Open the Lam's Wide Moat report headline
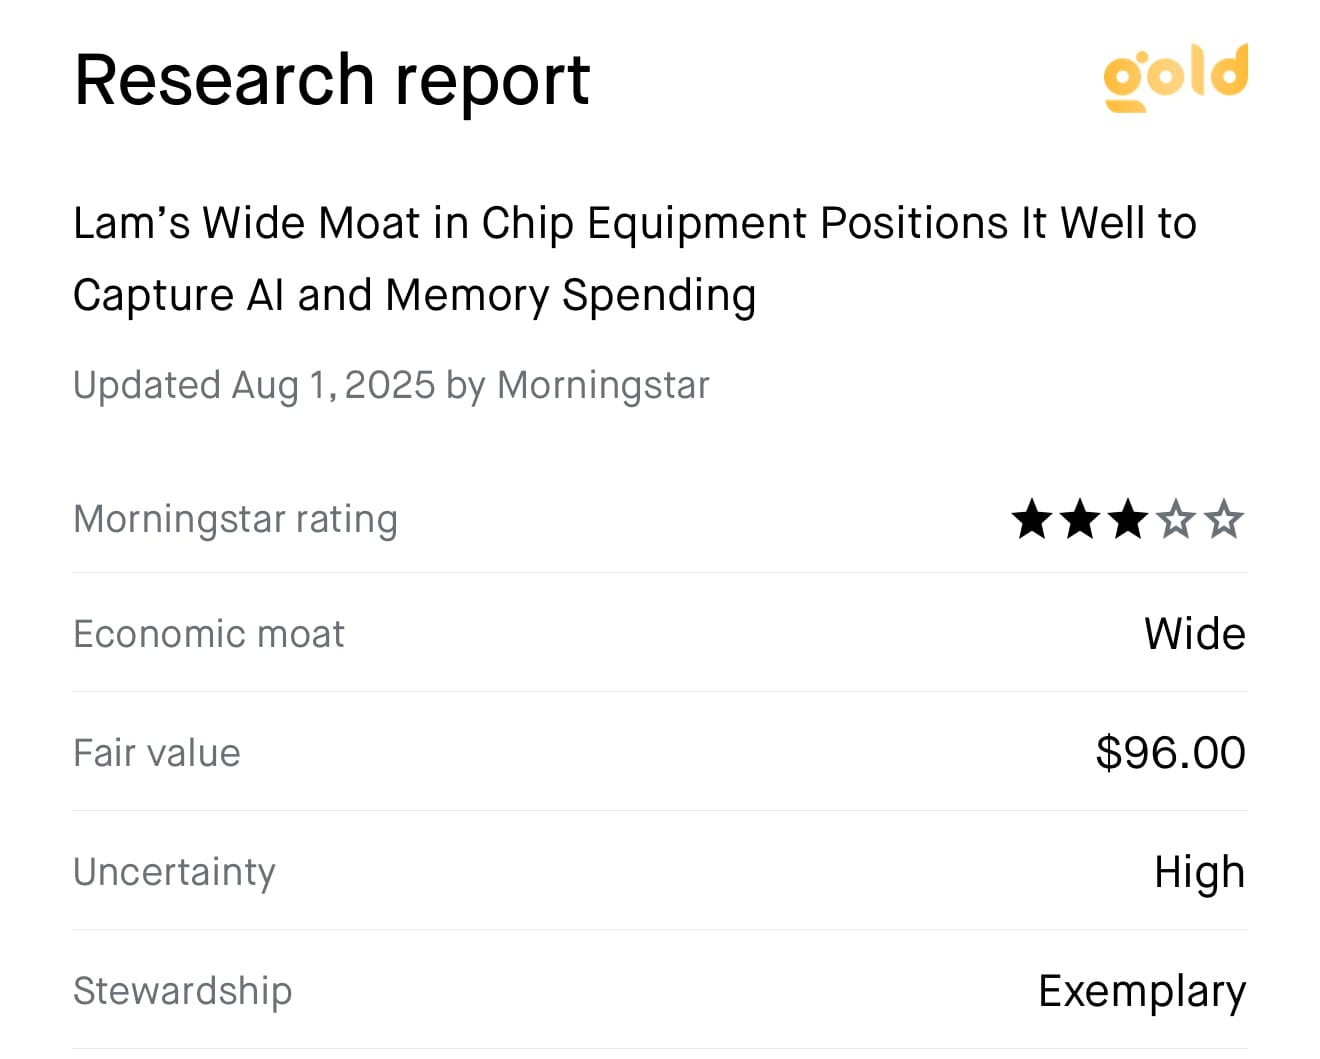The width and height of the screenshot is (1320, 1059). (635, 259)
